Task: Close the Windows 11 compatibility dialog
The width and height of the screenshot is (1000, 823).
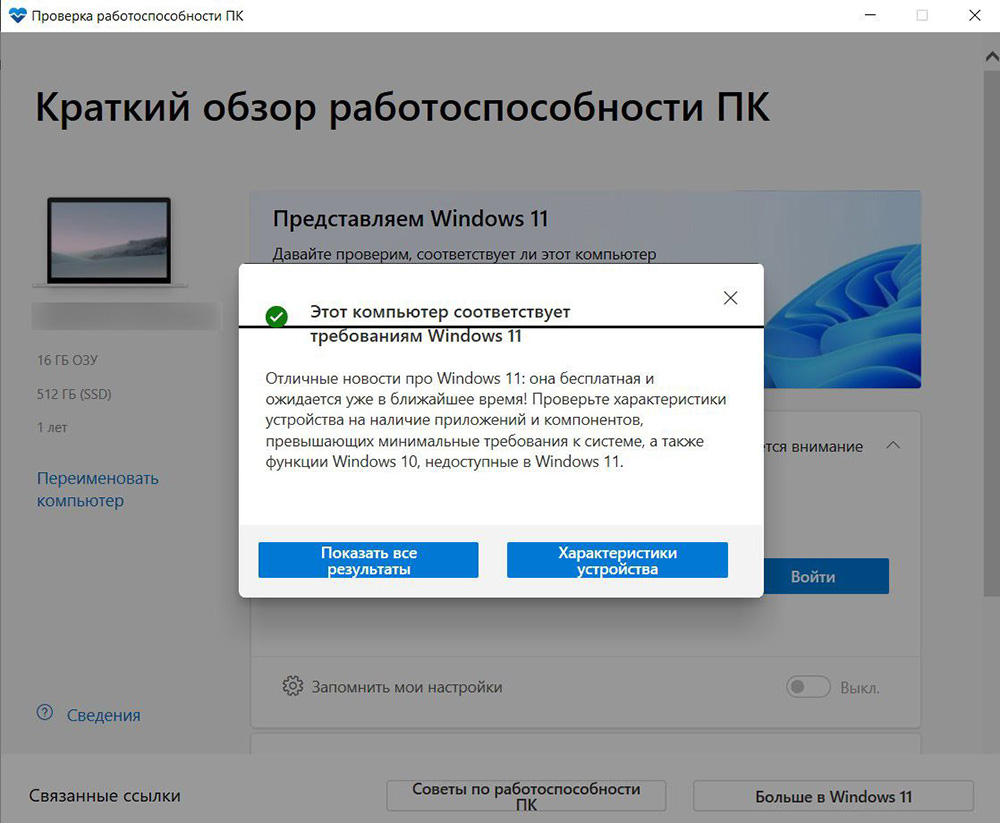Action: 730,298
